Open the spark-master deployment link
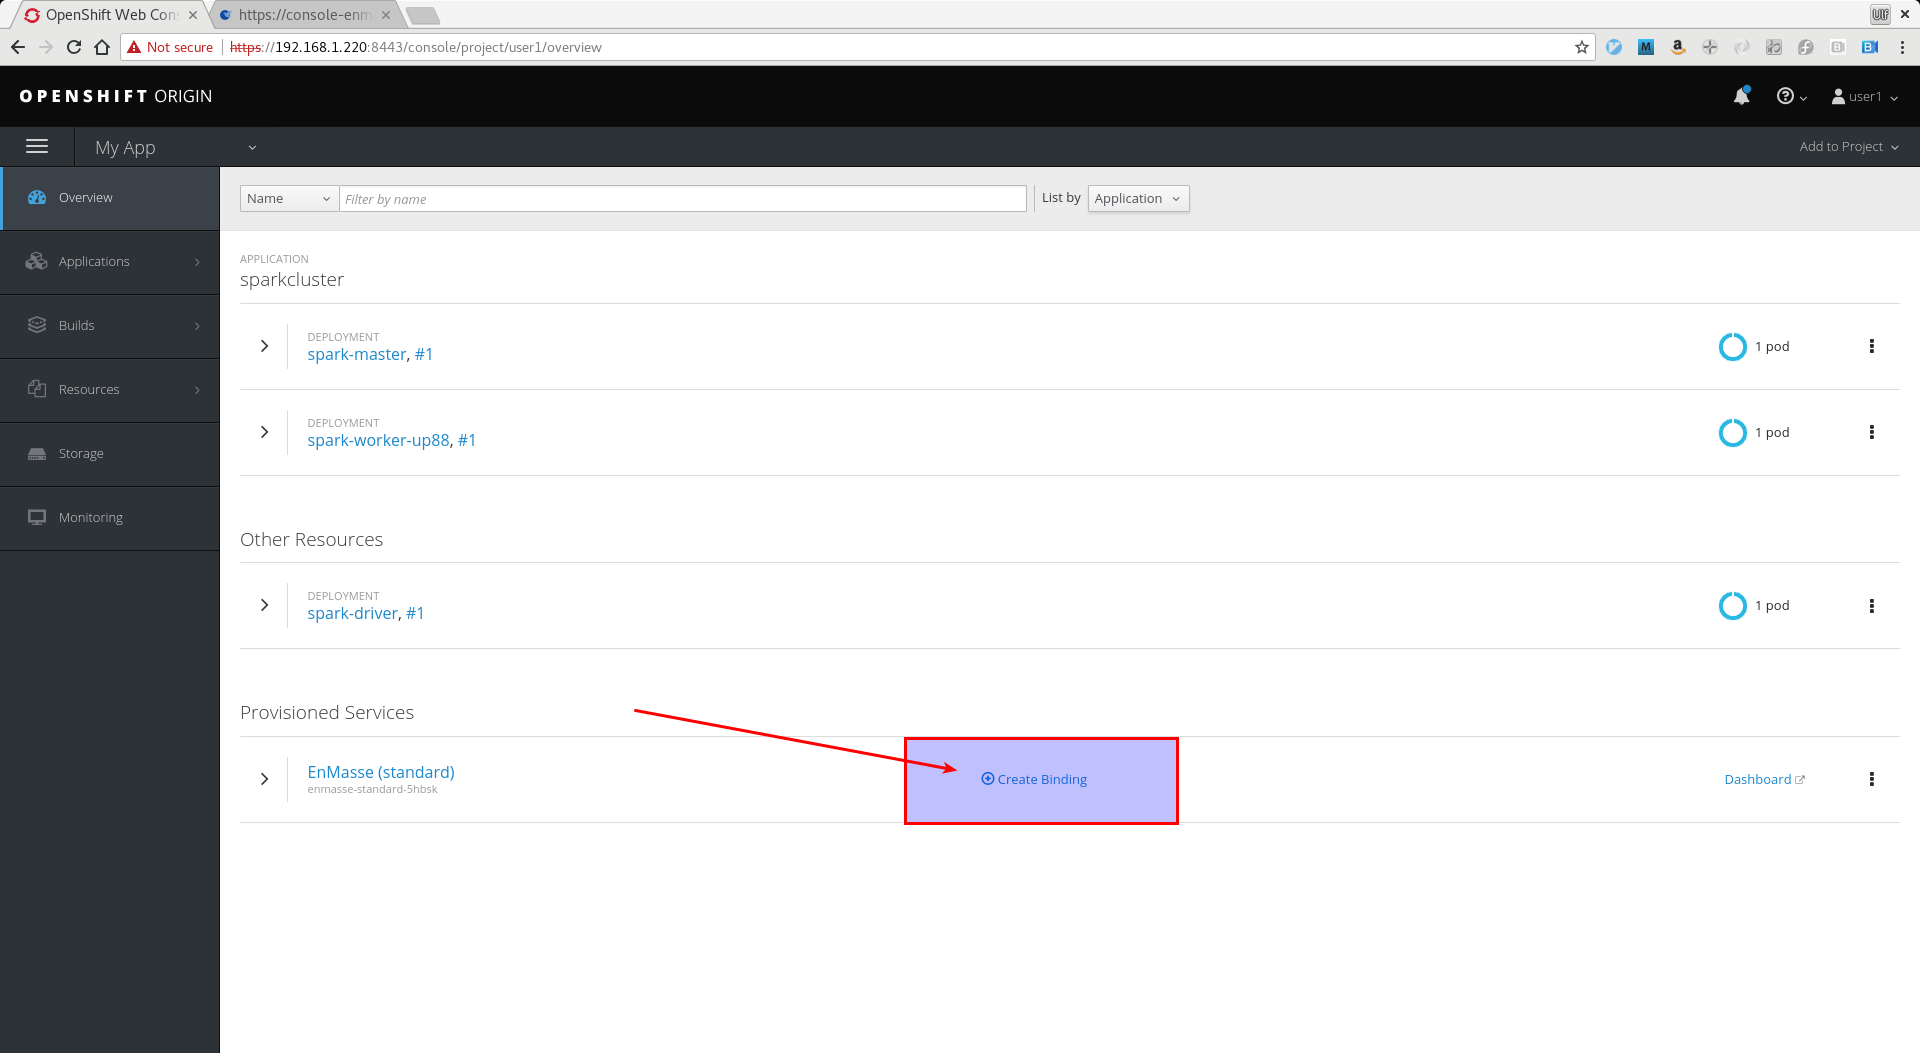 (357, 354)
